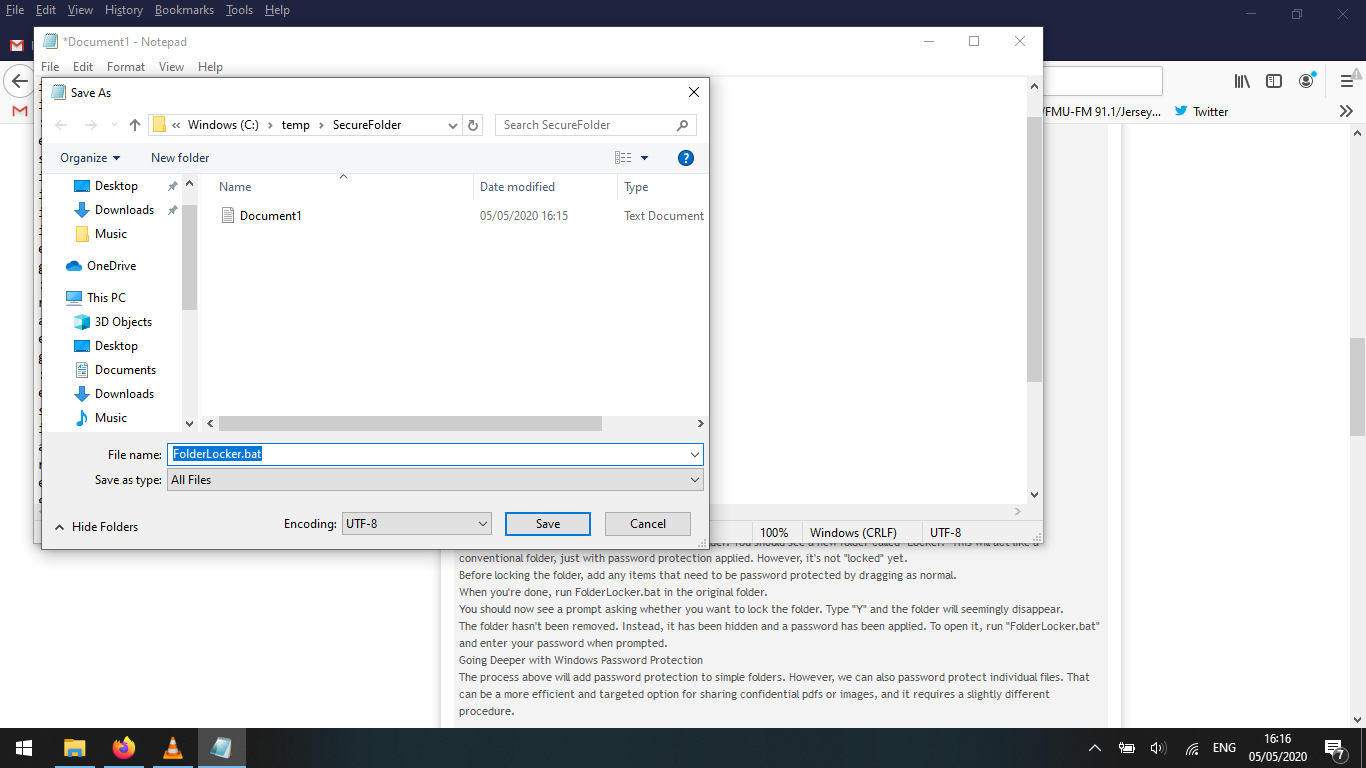1366x768 pixels.
Task: Click the horizontal scrollbar in file list
Action: (410, 424)
